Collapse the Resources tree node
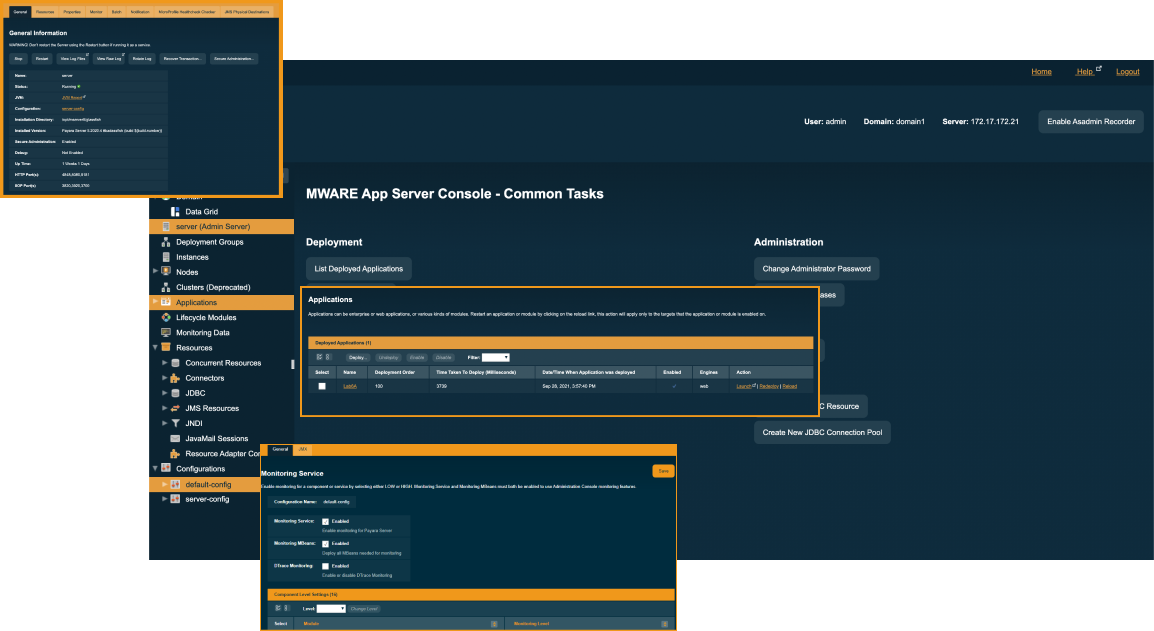Viewport: 1154px width, 631px height. point(155,348)
